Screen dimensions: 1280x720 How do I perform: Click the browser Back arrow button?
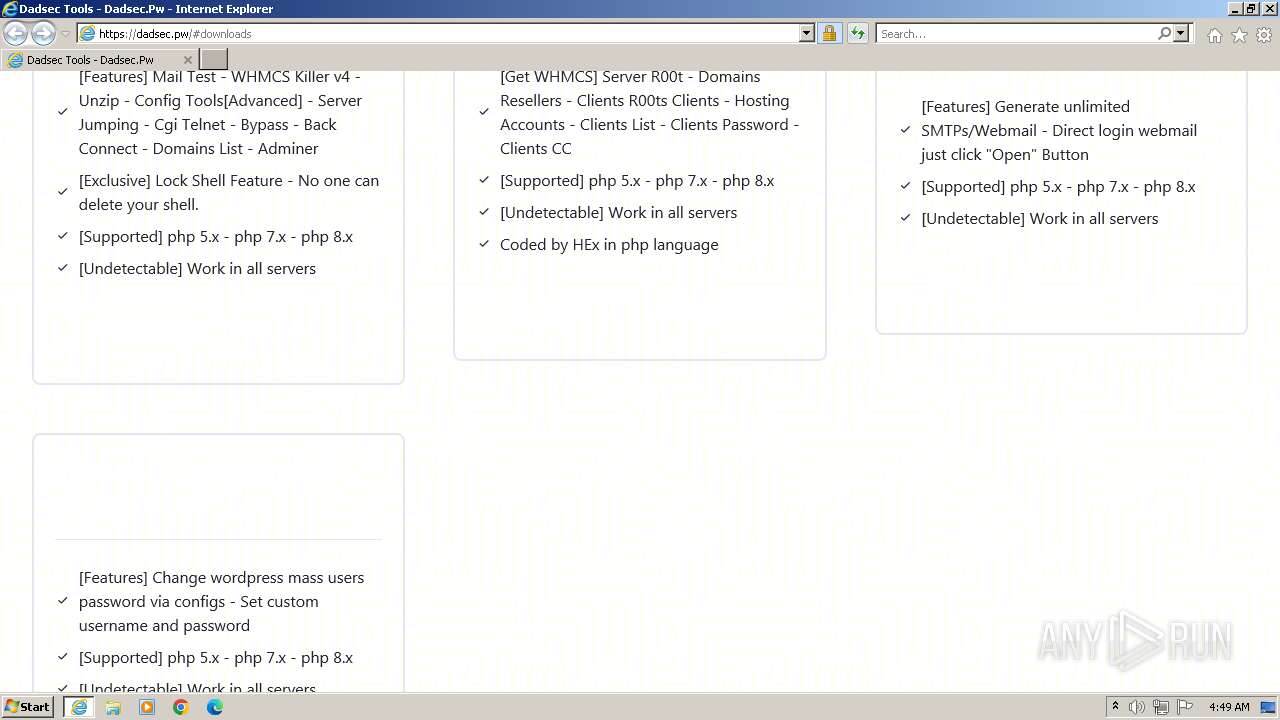click(x=15, y=33)
